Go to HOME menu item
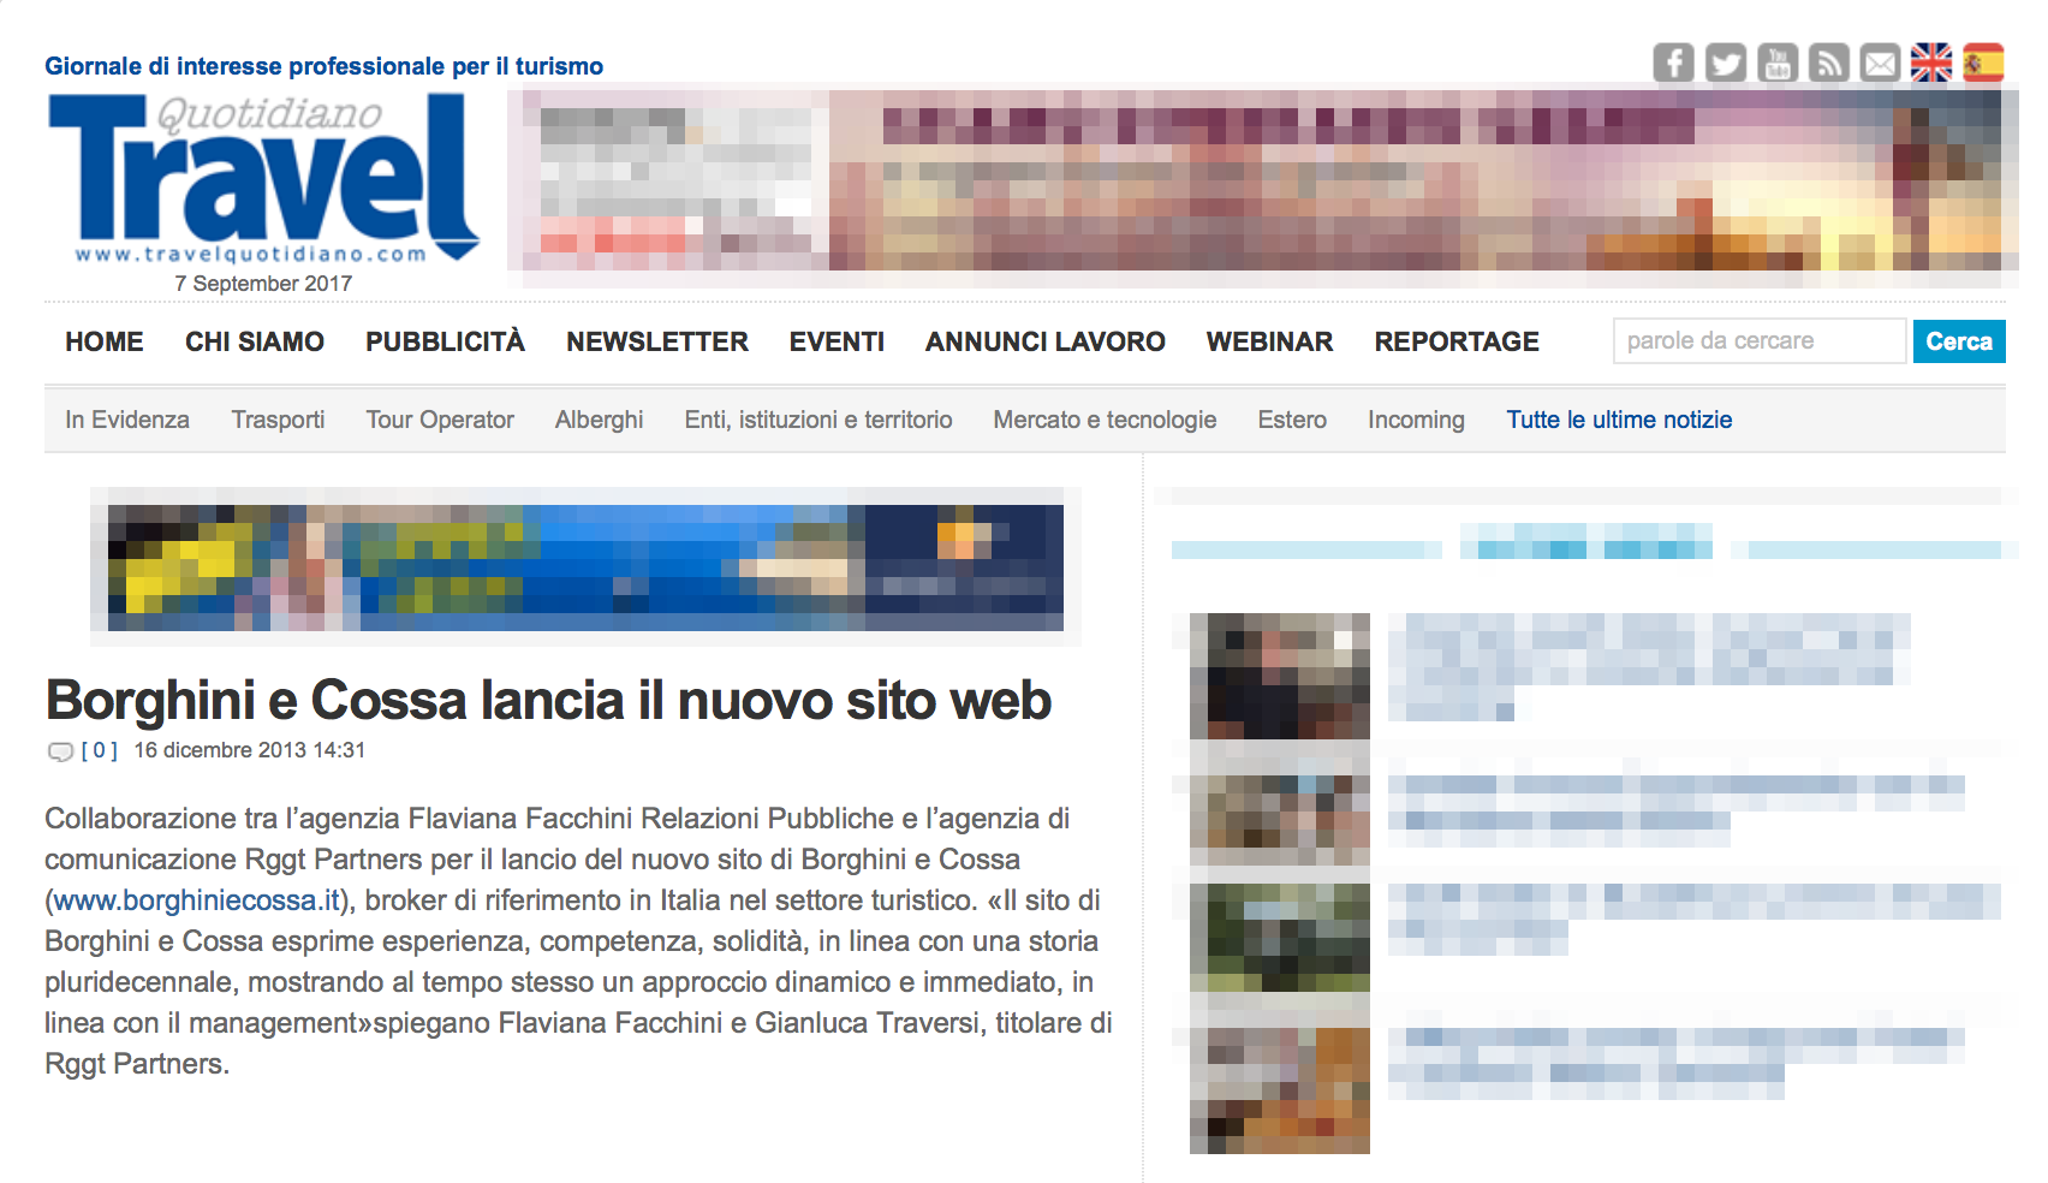 click(x=104, y=342)
